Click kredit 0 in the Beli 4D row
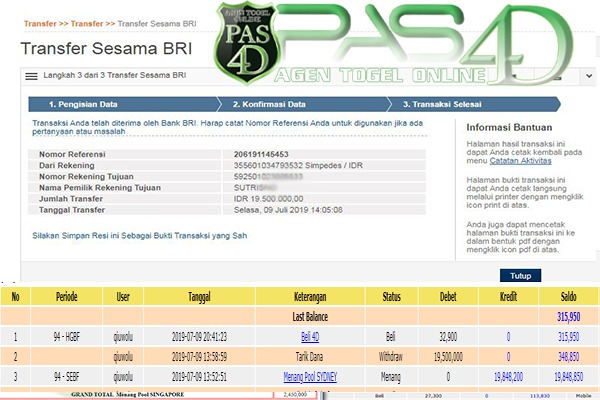The image size is (600, 400). point(508,337)
